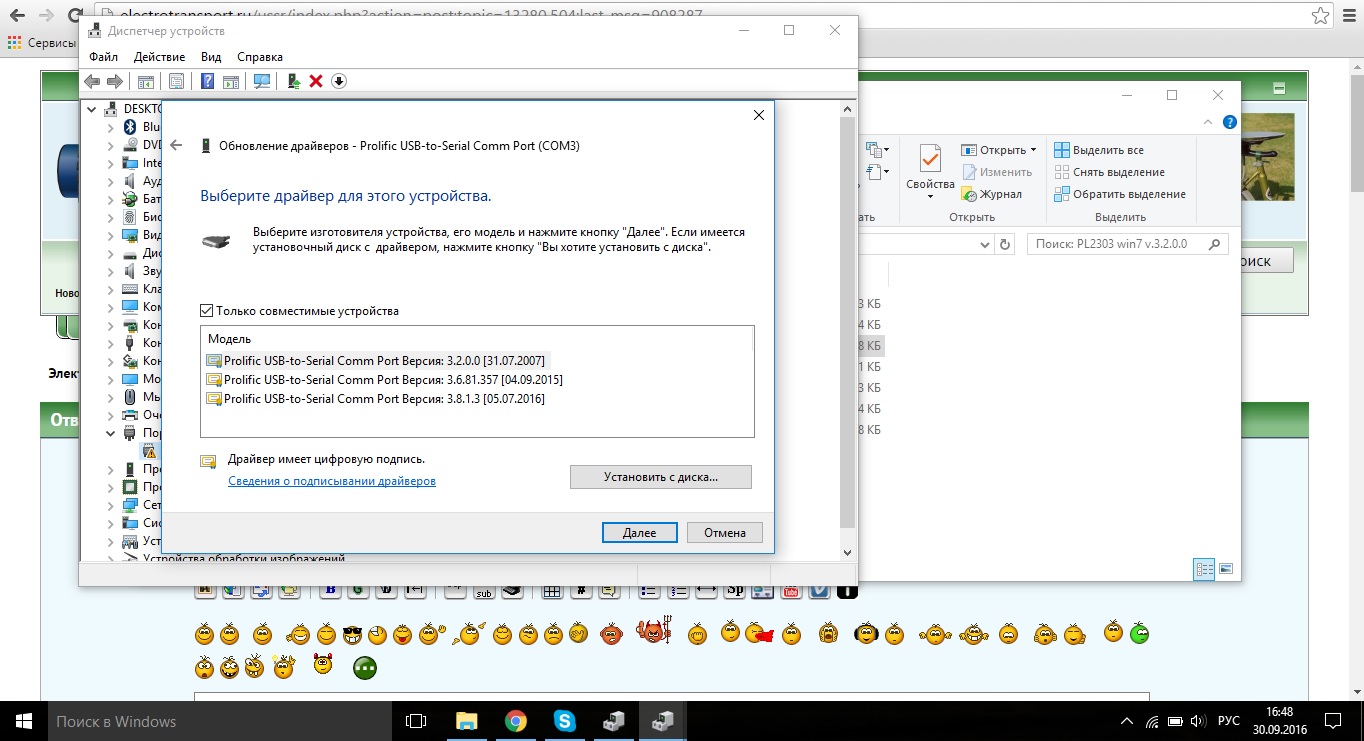Click the back arrow in driver update wizard
Image resolution: width=1364 pixels, height=741 pixels.
pos(176,145)
